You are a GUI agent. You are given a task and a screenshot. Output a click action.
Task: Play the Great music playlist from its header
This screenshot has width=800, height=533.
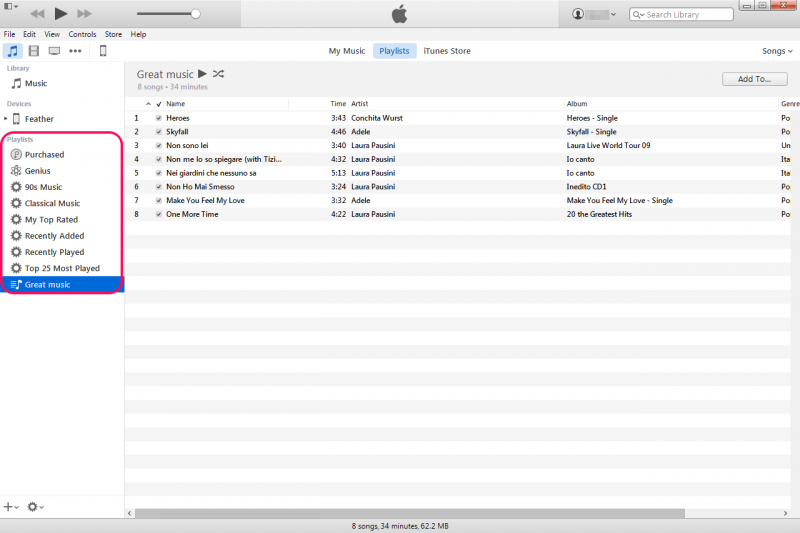pyautogui.click(x=202, y=74)
